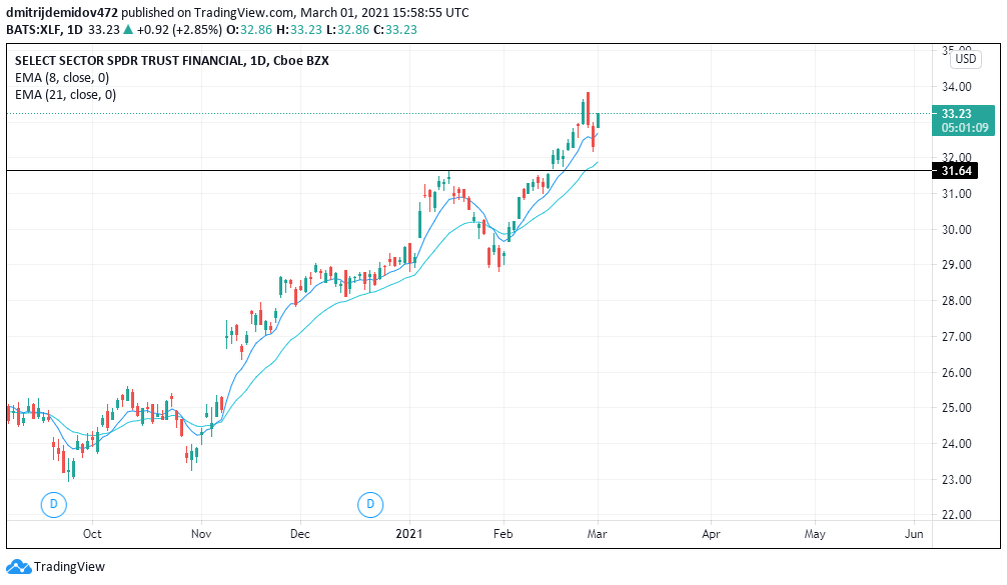Click the 34.00 price axis label
The height and width of the screenshot is (585, 1007).
tap(956, 87)
